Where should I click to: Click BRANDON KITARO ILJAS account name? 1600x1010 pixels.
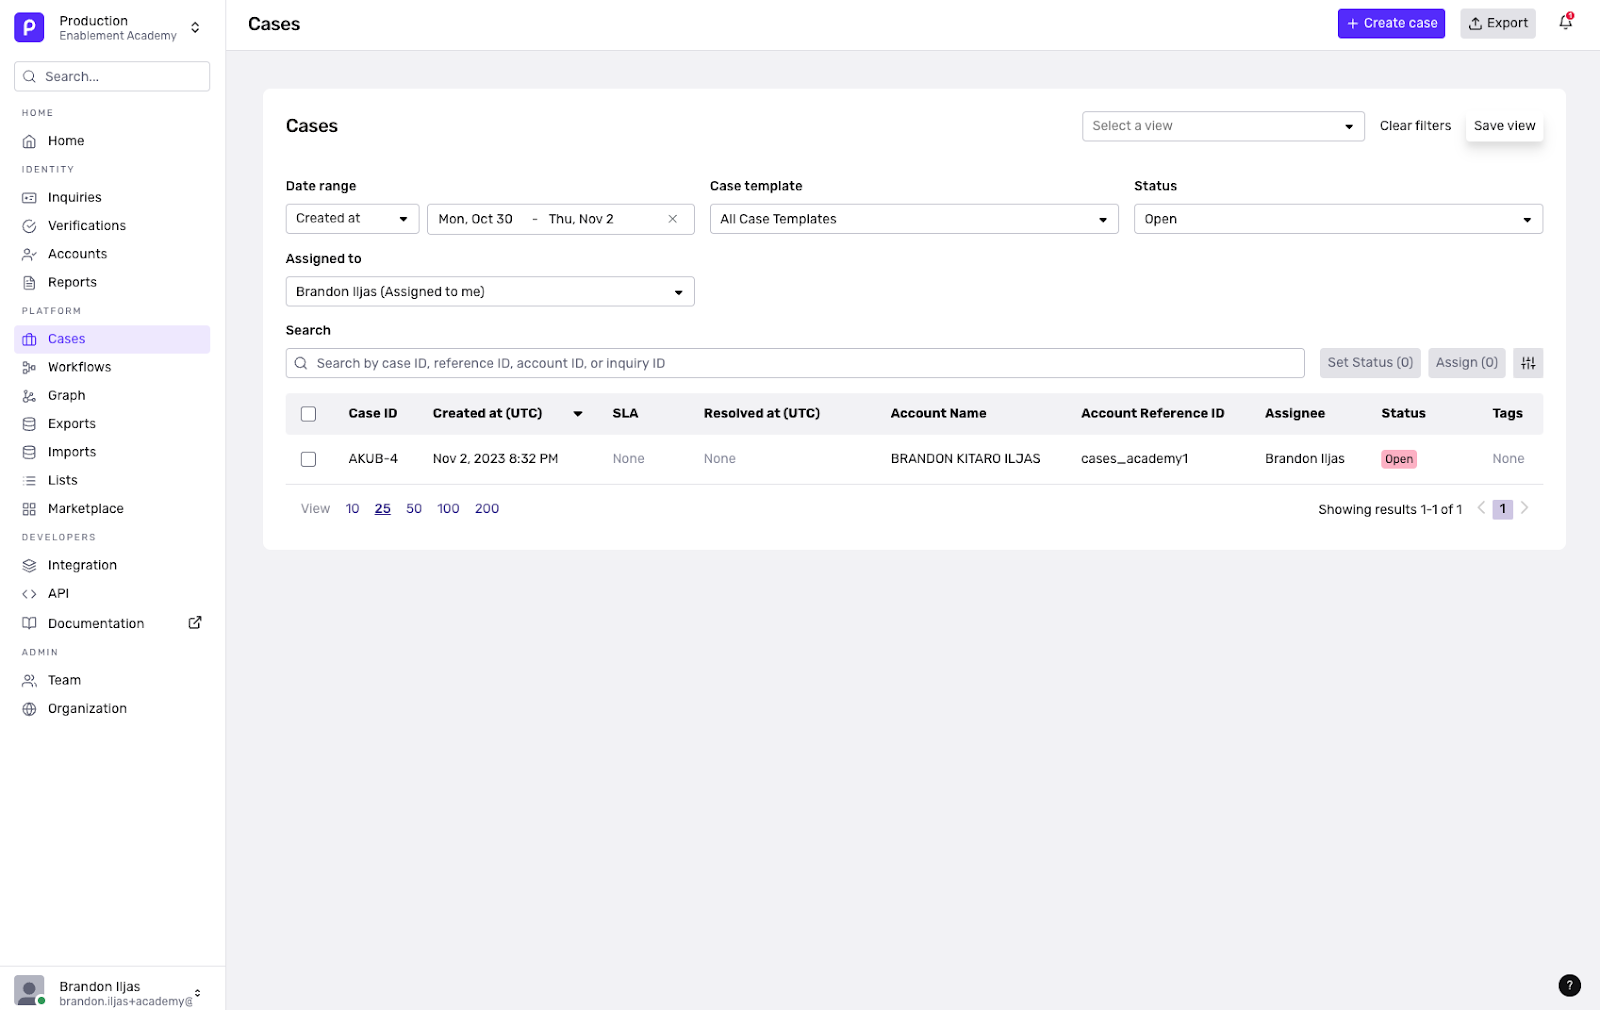pyautogui.click(x=965, y=459)
